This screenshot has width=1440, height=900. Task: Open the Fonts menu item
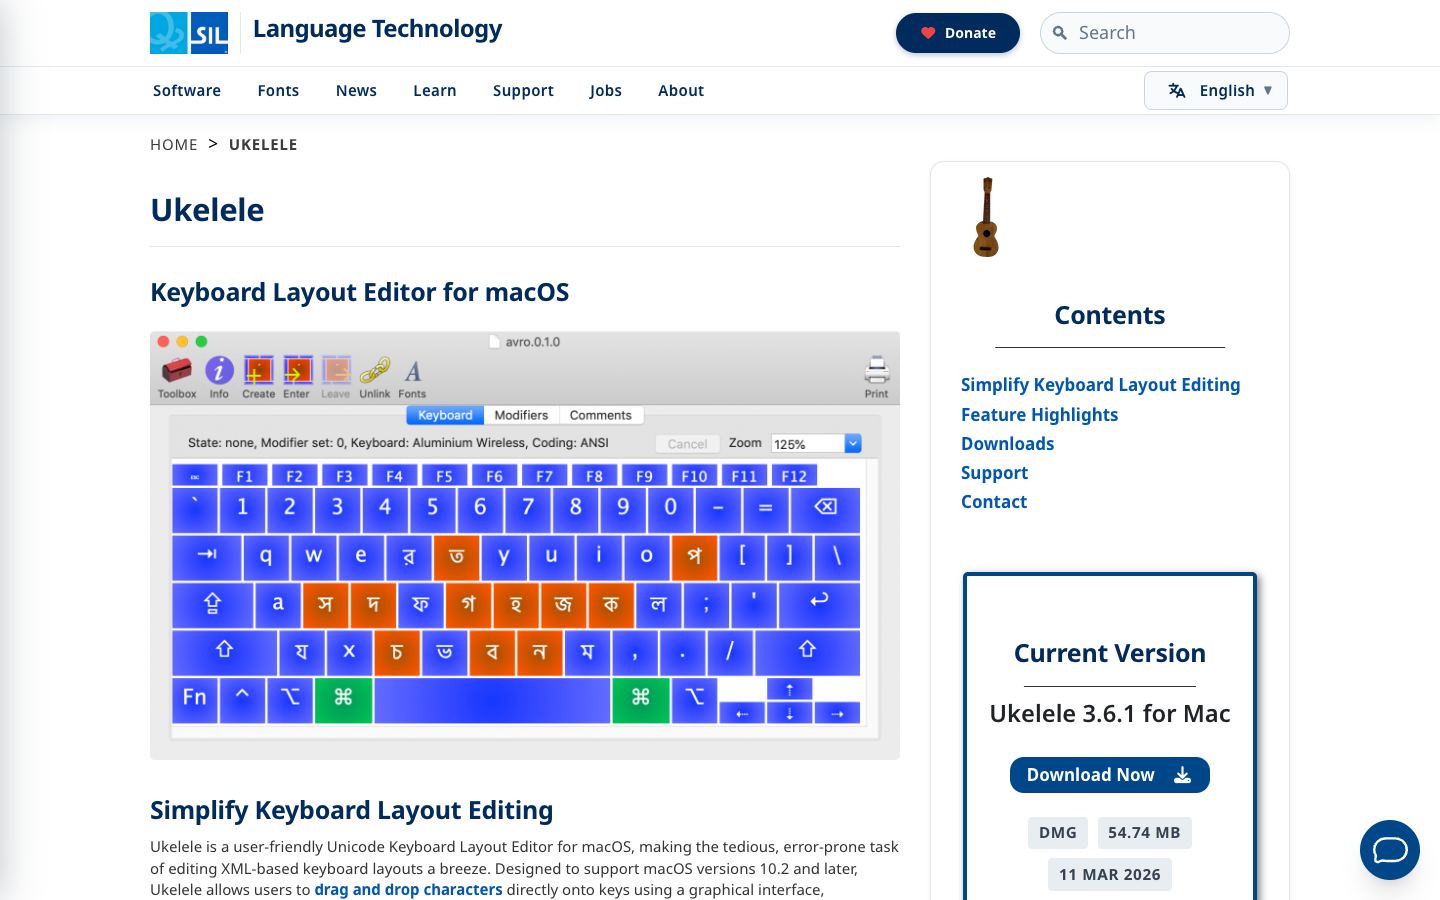278,91
